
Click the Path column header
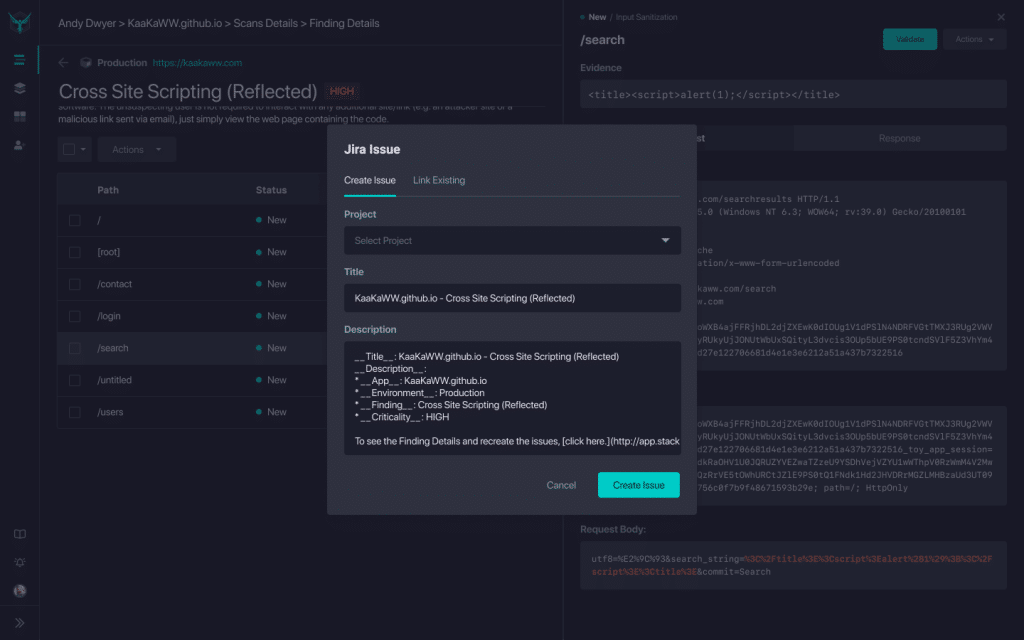pos(108,190)
